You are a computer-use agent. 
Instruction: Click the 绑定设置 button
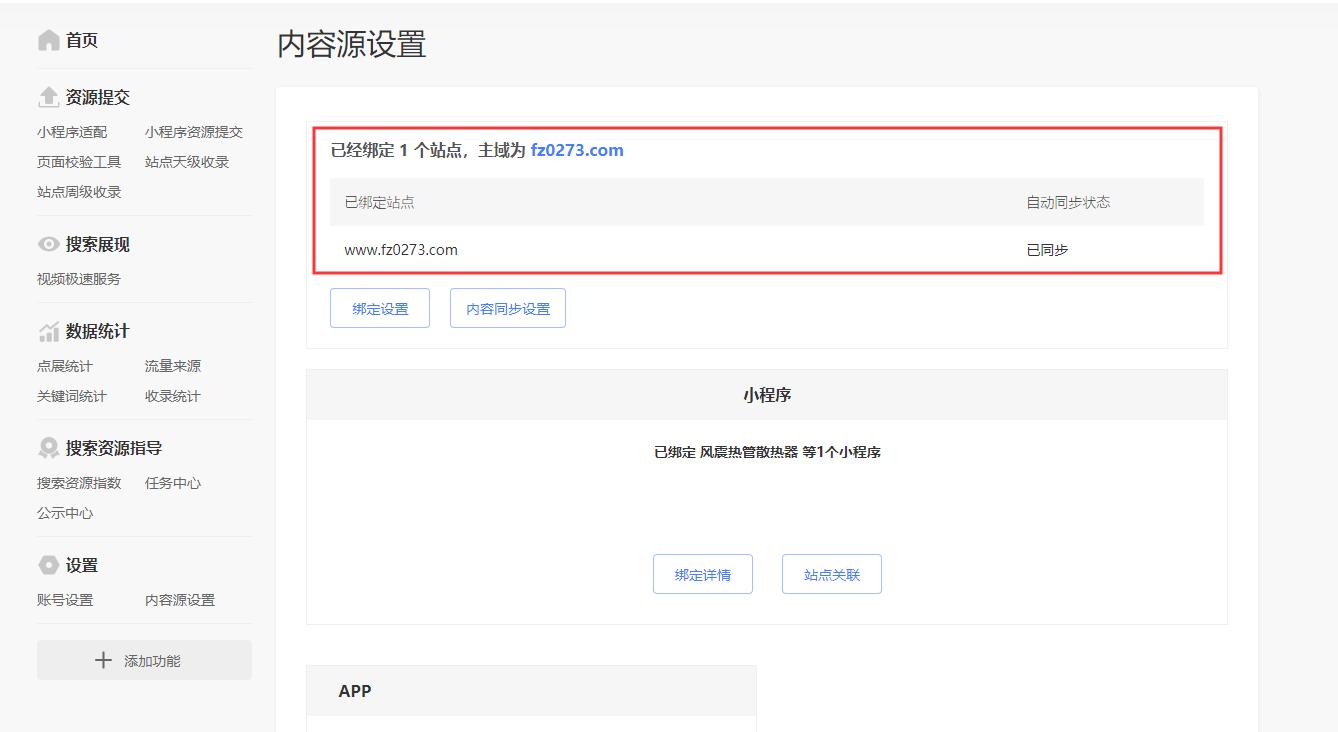[379, 308]
